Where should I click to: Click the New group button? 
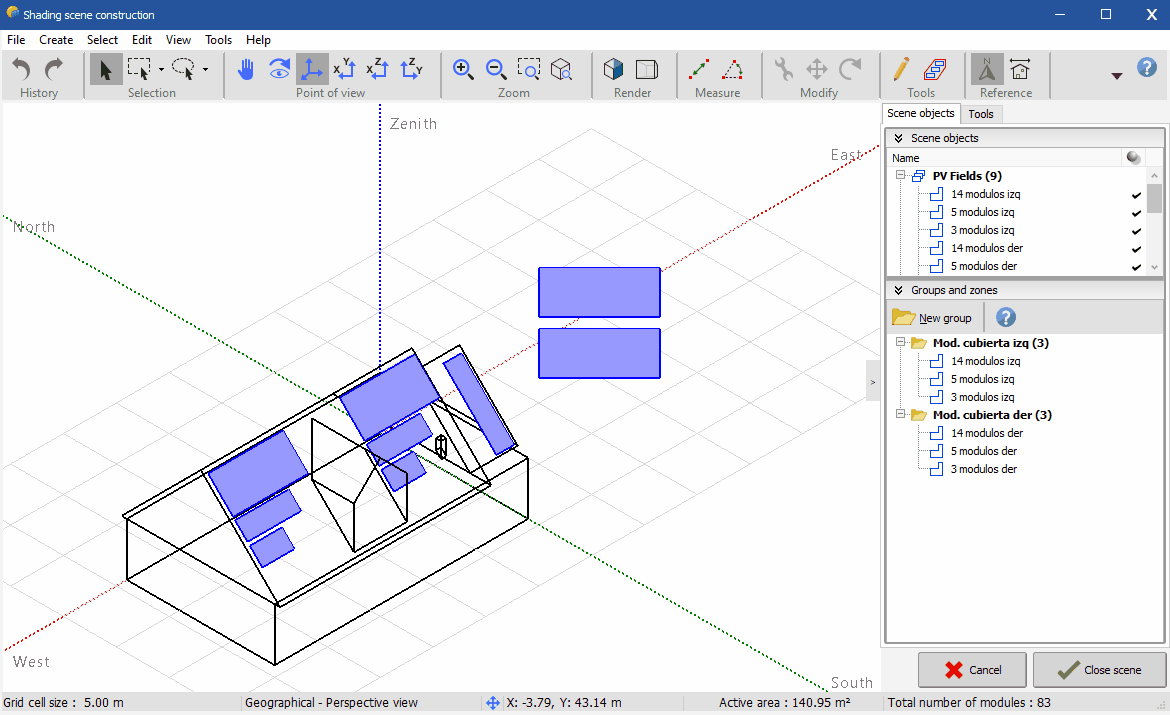(x=932, y=318)
